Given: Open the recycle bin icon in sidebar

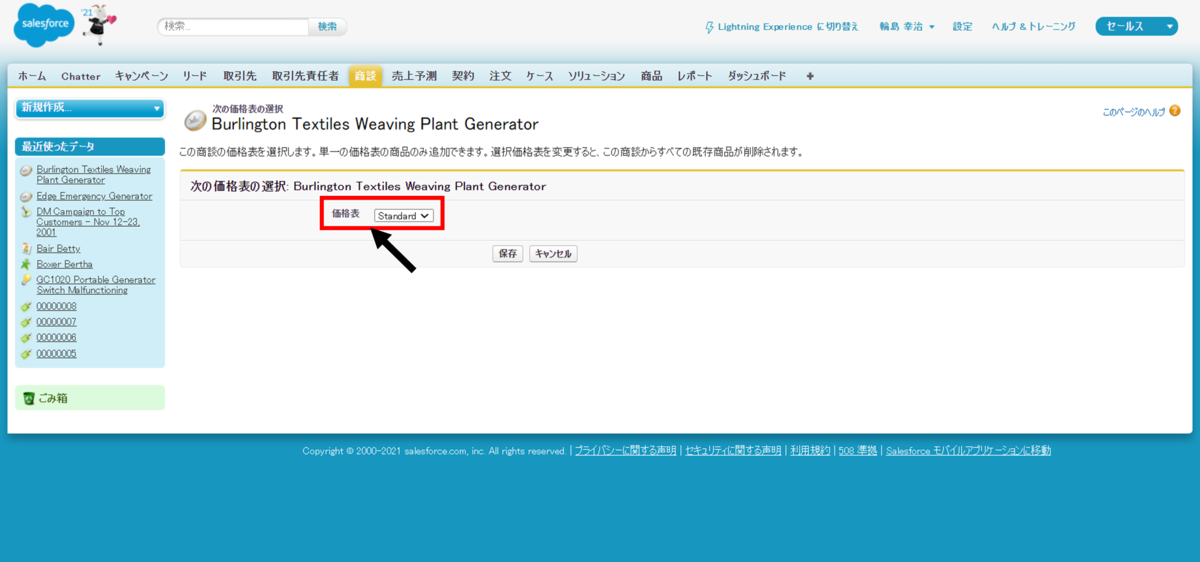Looking at the screenshot, I should 28,398.
